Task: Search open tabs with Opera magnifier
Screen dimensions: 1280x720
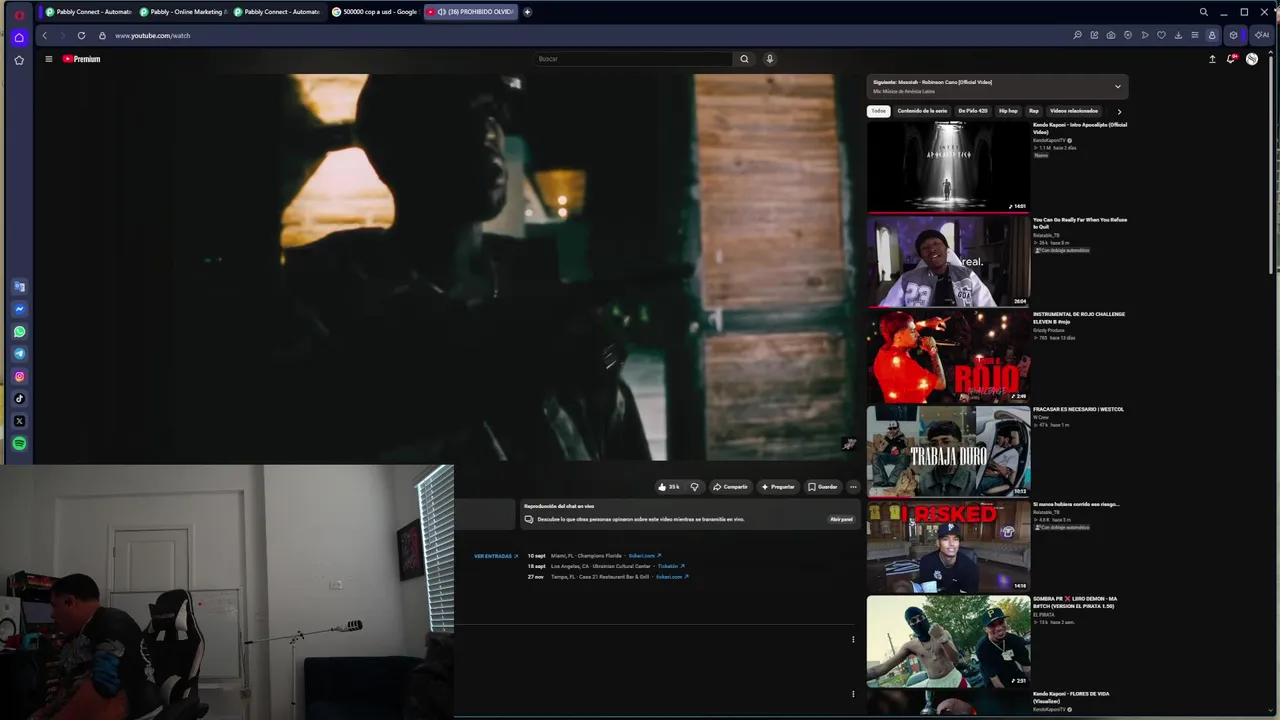Action: 1203,12
